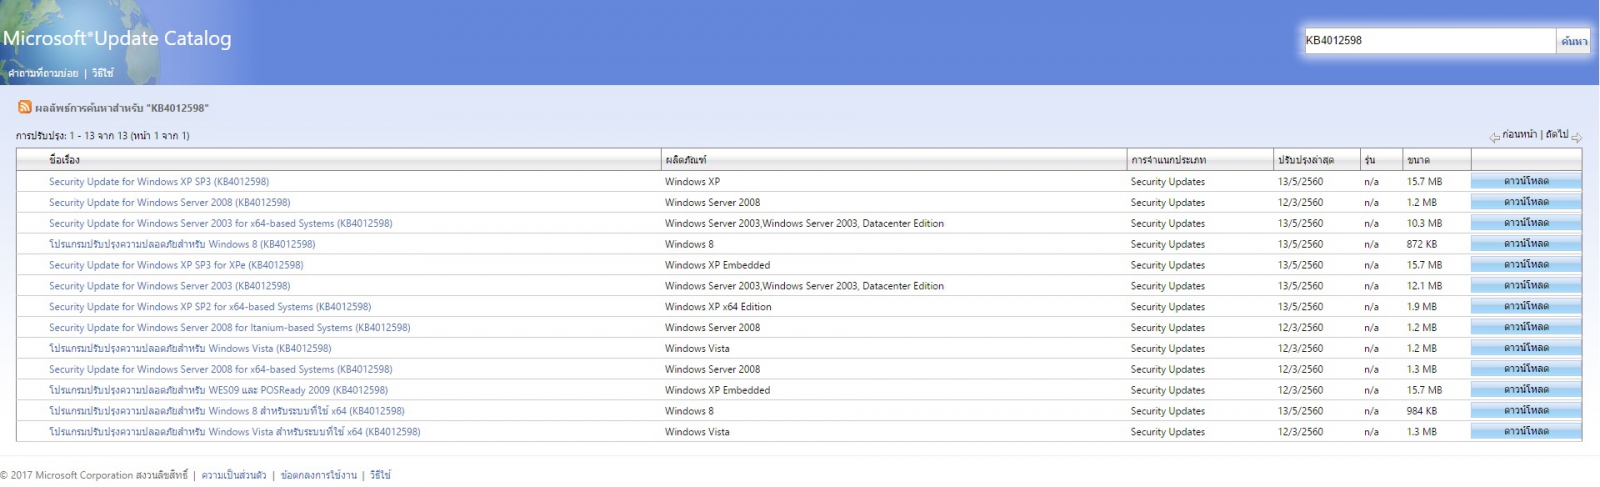Click '13/5/2560' date in Windows XP SP3 row
1600x487 pixels.
pos(1300,182)
